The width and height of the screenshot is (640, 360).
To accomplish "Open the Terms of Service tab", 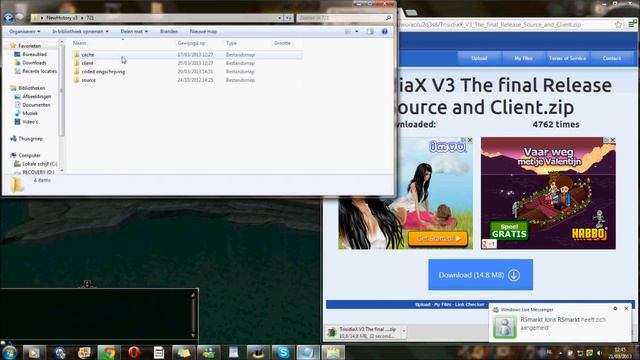I will click(x=567, y=58).
